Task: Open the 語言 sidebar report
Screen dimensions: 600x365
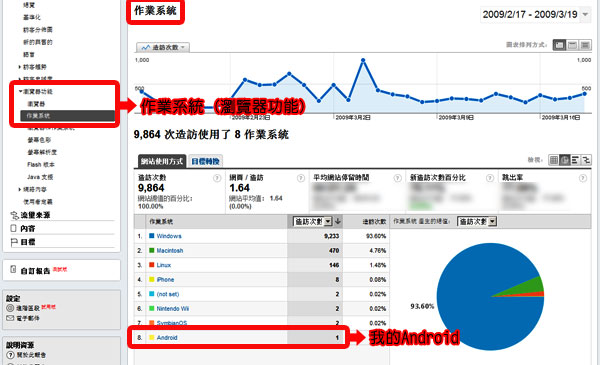Action: pyautogui.click(x=29, y=54)
